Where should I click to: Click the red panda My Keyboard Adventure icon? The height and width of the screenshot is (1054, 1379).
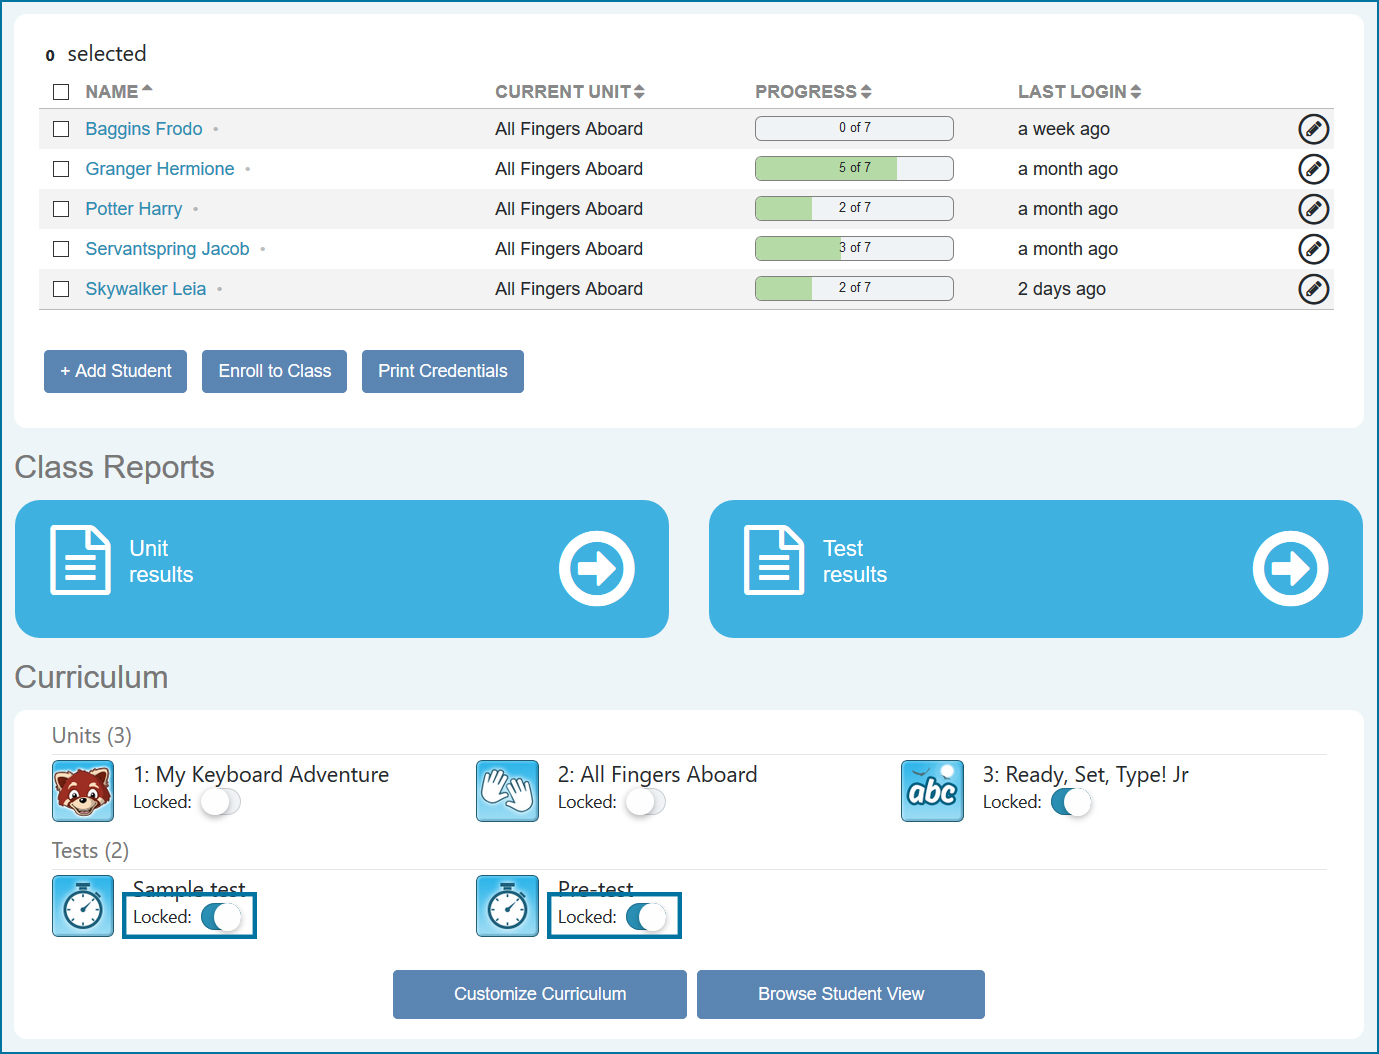point(83,790)
